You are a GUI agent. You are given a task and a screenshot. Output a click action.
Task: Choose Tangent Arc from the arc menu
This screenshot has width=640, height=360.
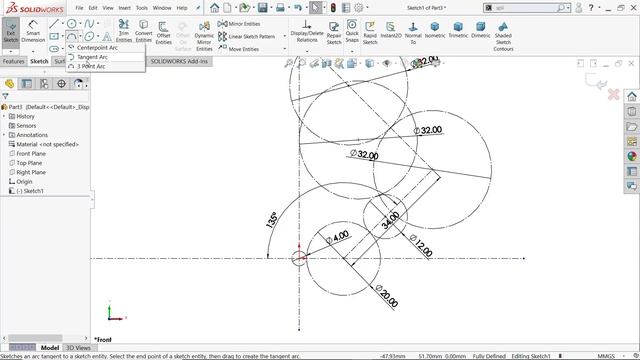point(106,57)
